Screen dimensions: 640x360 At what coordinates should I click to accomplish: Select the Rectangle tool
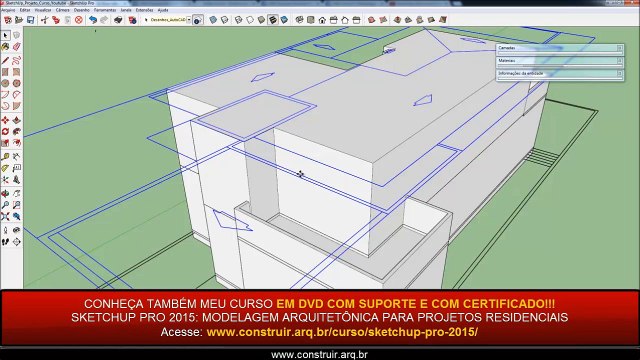pos(5,72)
